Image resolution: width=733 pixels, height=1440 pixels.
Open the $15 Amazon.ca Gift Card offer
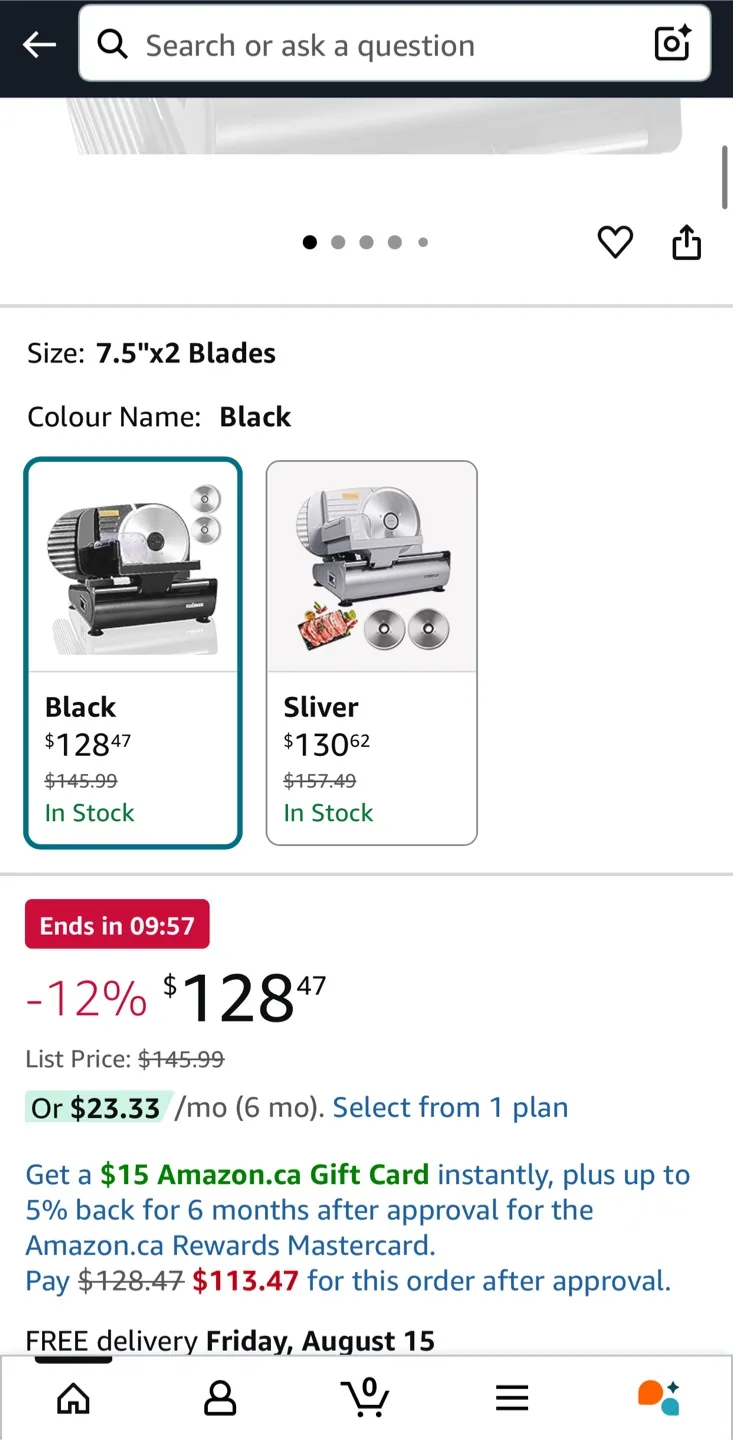(263, 1174)
